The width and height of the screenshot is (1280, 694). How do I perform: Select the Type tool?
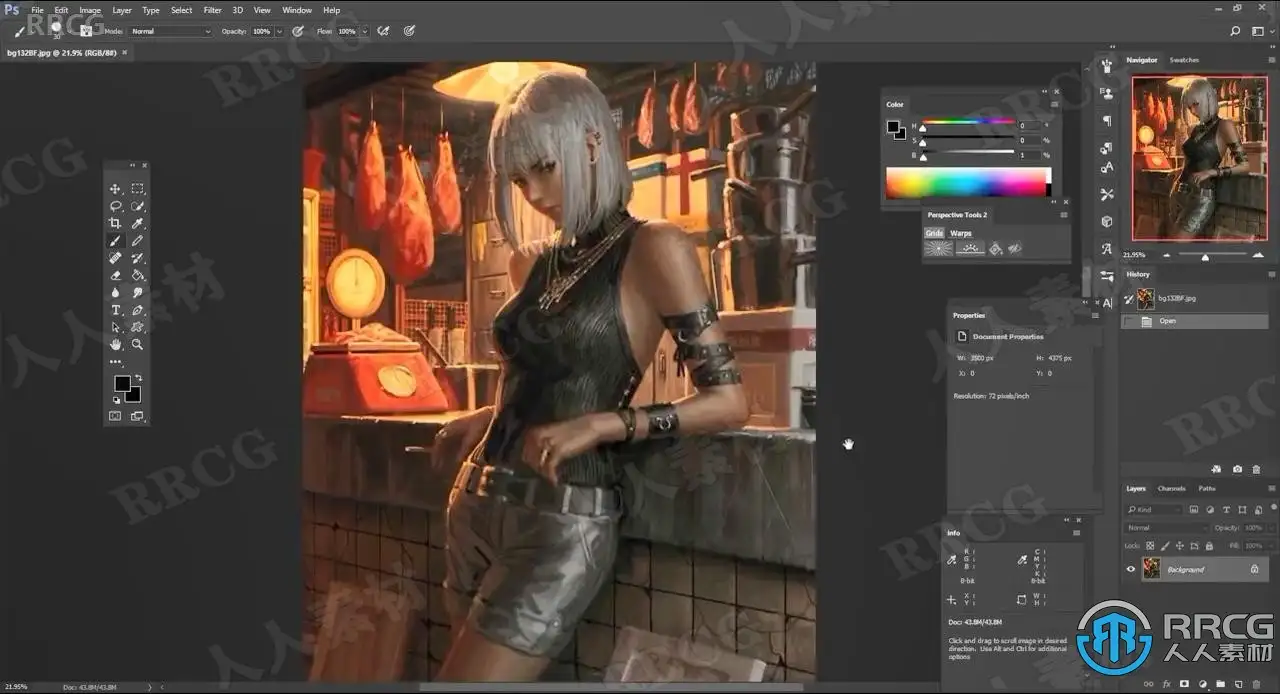[115, 310]
